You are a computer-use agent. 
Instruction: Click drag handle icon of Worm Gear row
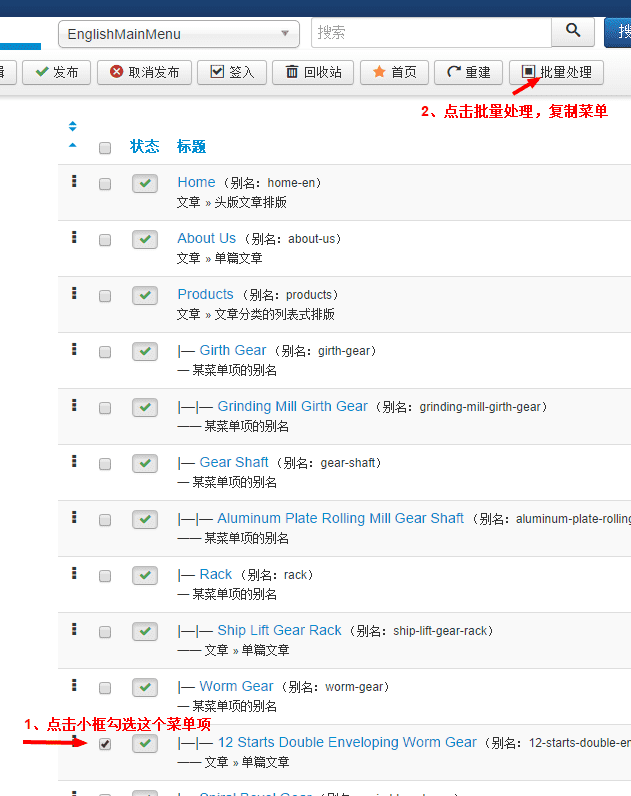[x=74, y=685]
